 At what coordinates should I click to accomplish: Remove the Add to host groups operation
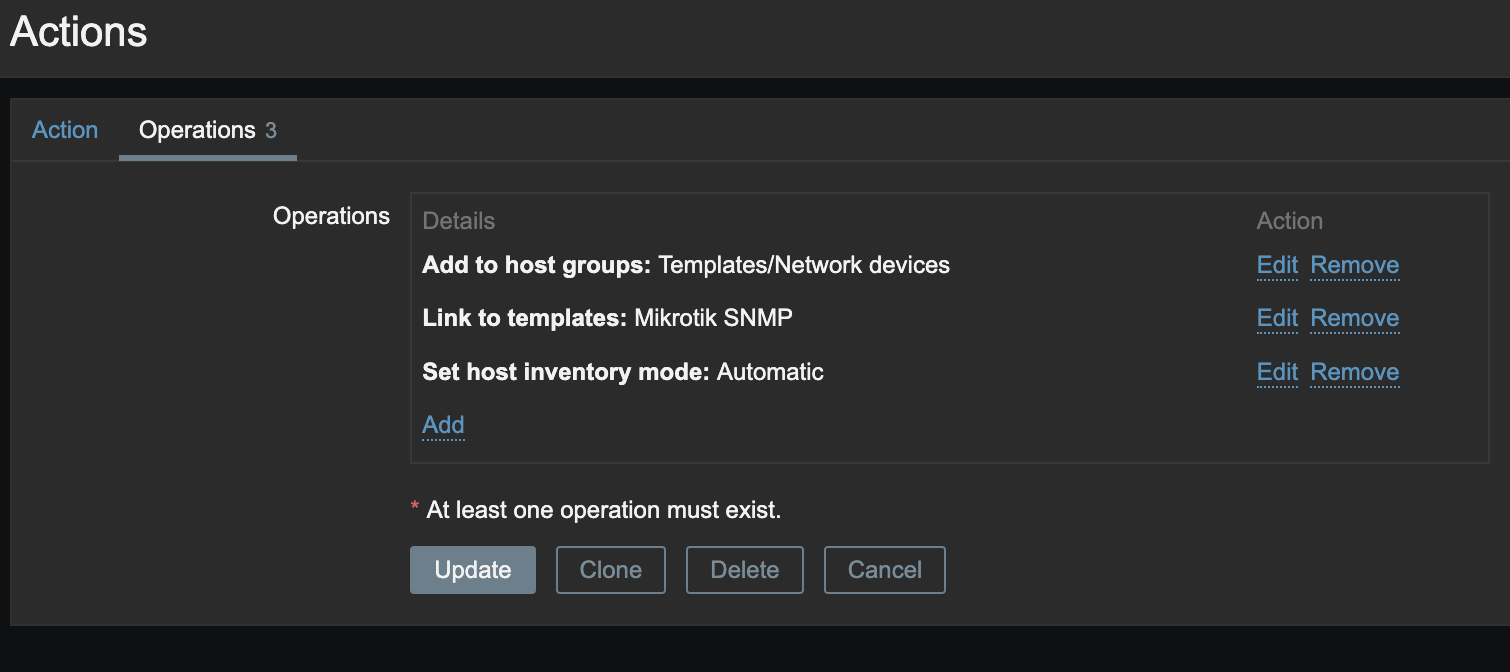[x=1354, y=265]
